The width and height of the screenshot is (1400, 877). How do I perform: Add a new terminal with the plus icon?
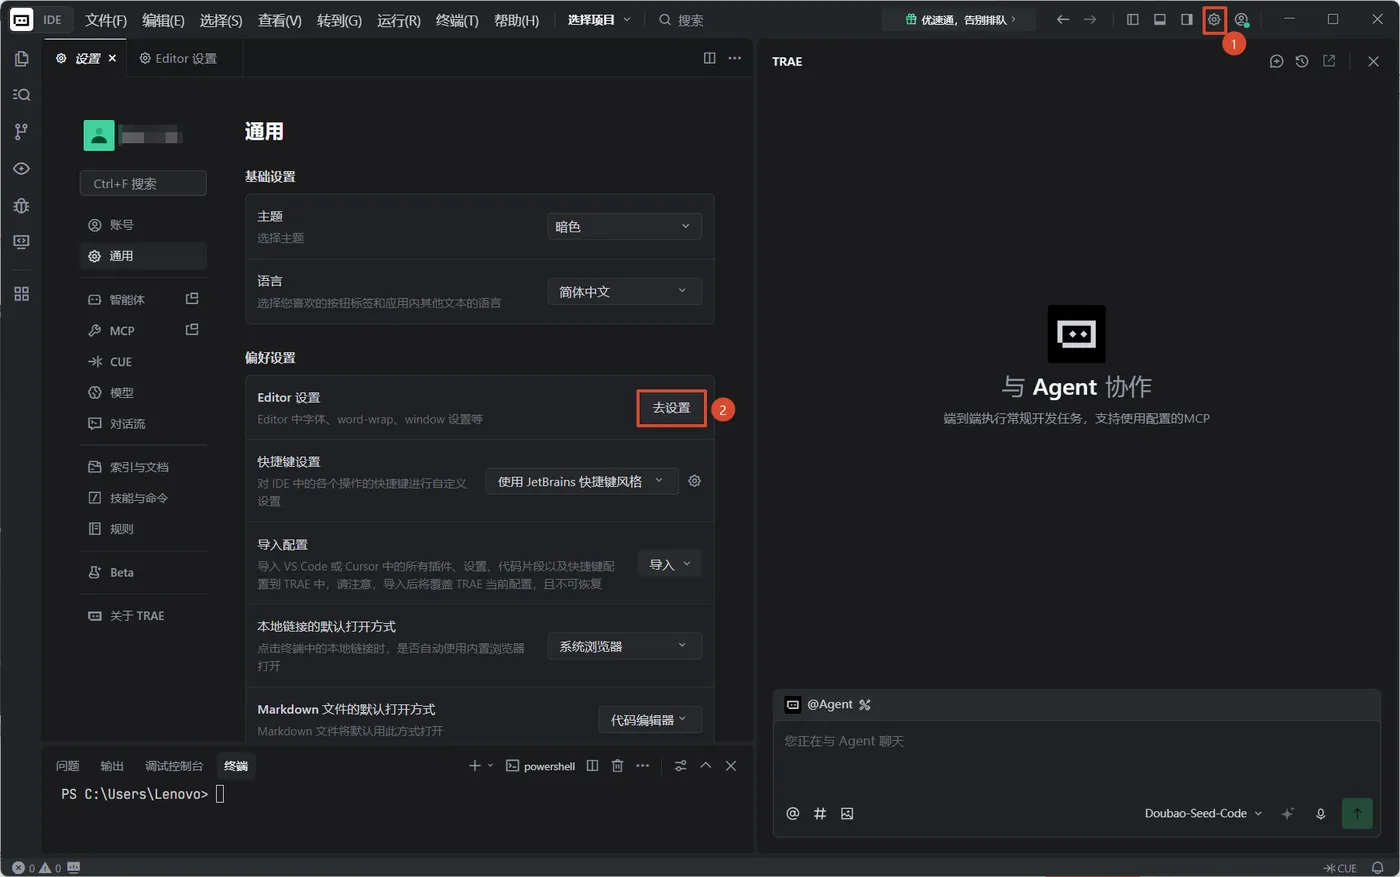(475, 766)
